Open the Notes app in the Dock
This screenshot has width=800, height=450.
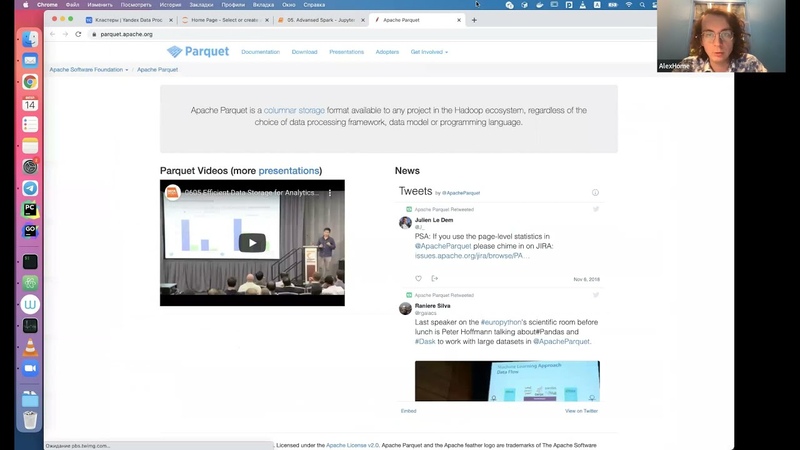pos(30,146)
